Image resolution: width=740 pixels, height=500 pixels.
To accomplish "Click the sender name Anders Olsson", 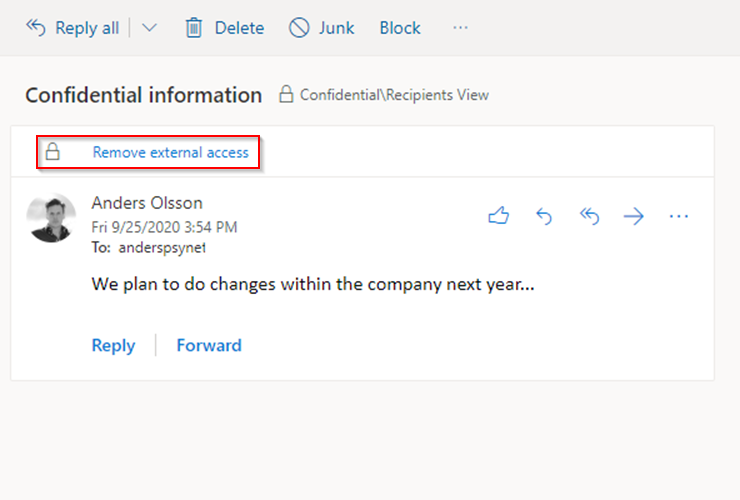I will pyautogui.click(x=146, y=203).
